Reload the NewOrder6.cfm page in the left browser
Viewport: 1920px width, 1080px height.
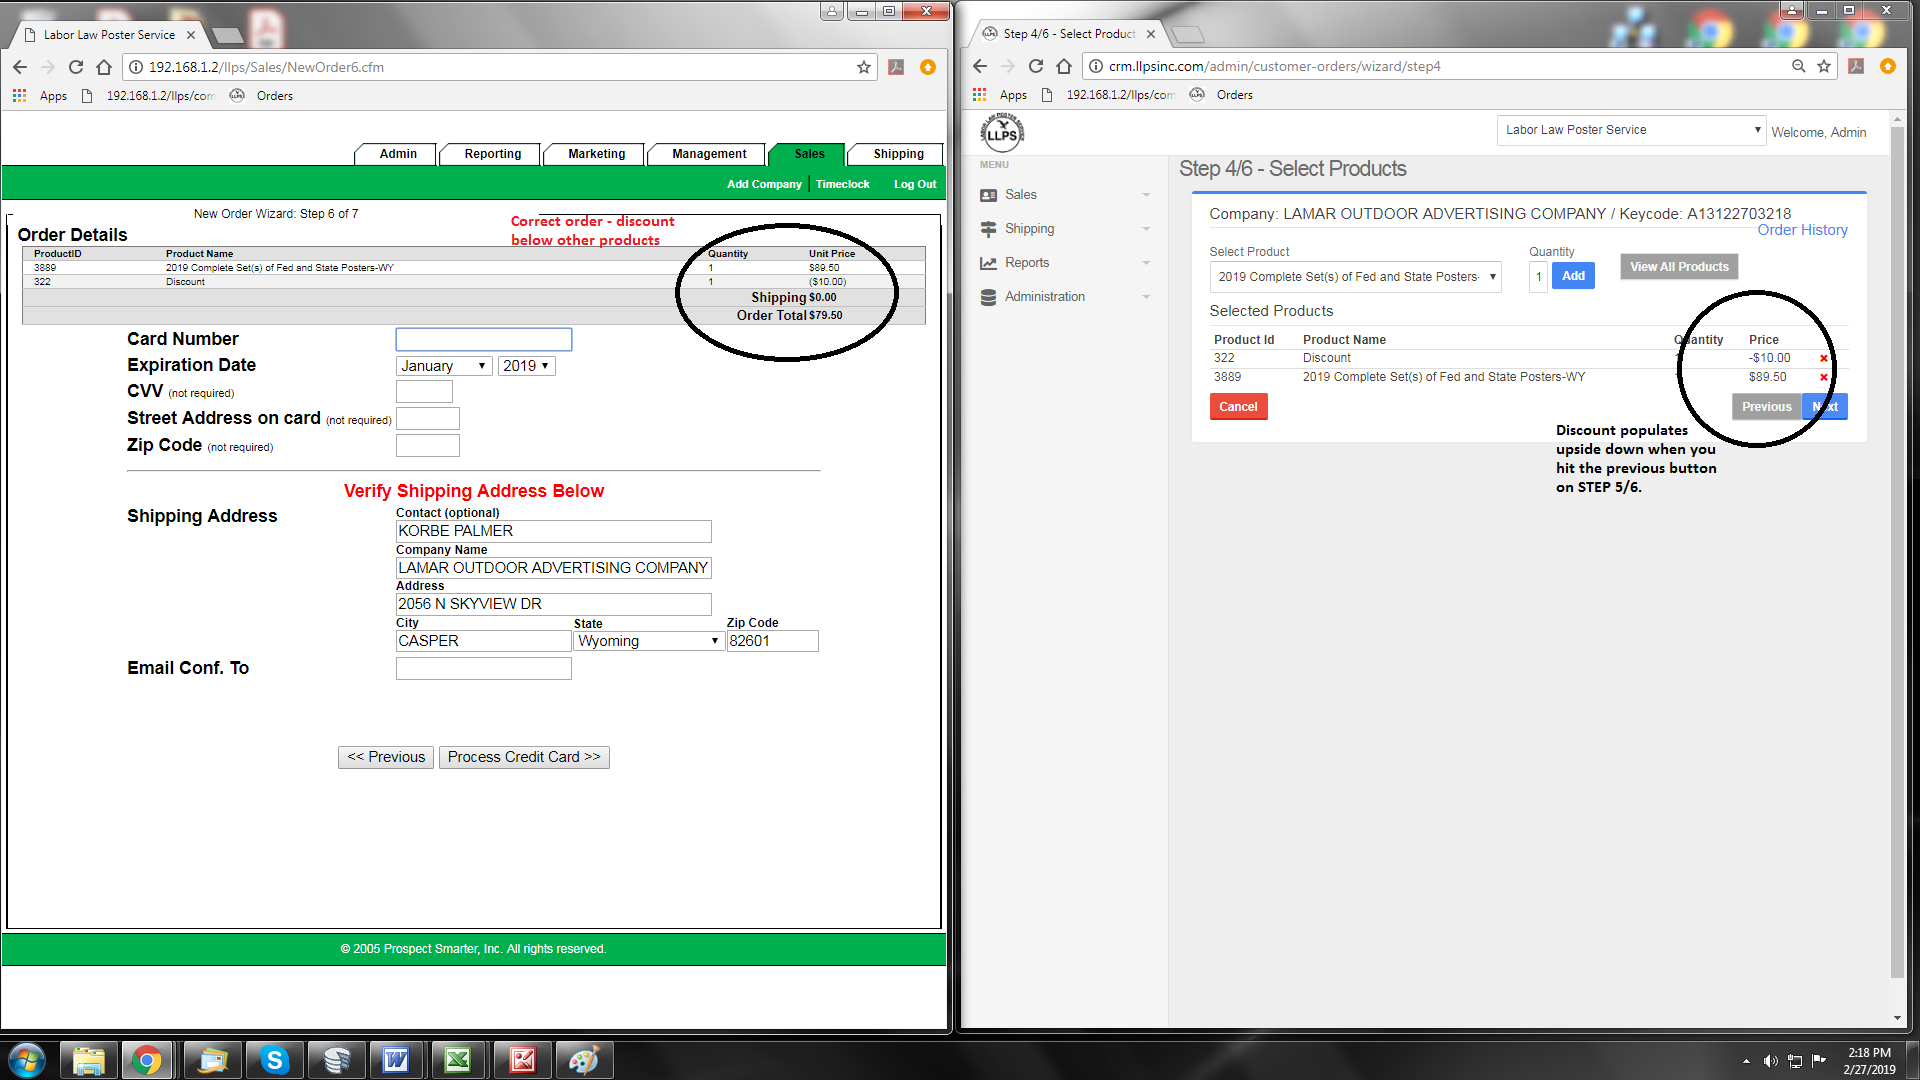point(76,67)
